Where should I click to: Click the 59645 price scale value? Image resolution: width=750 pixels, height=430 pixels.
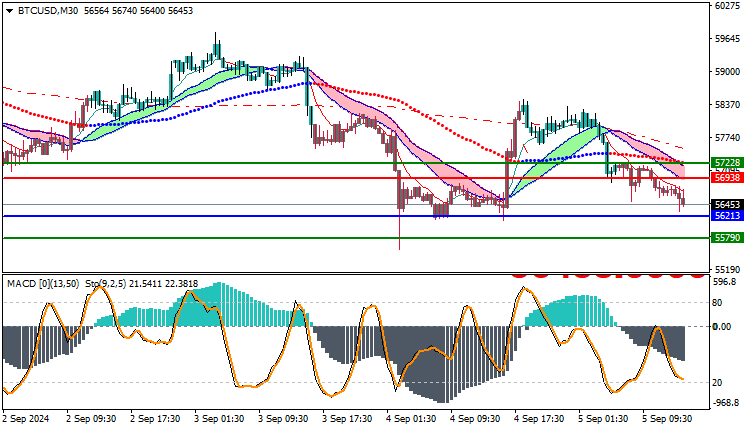click(727, 39)
